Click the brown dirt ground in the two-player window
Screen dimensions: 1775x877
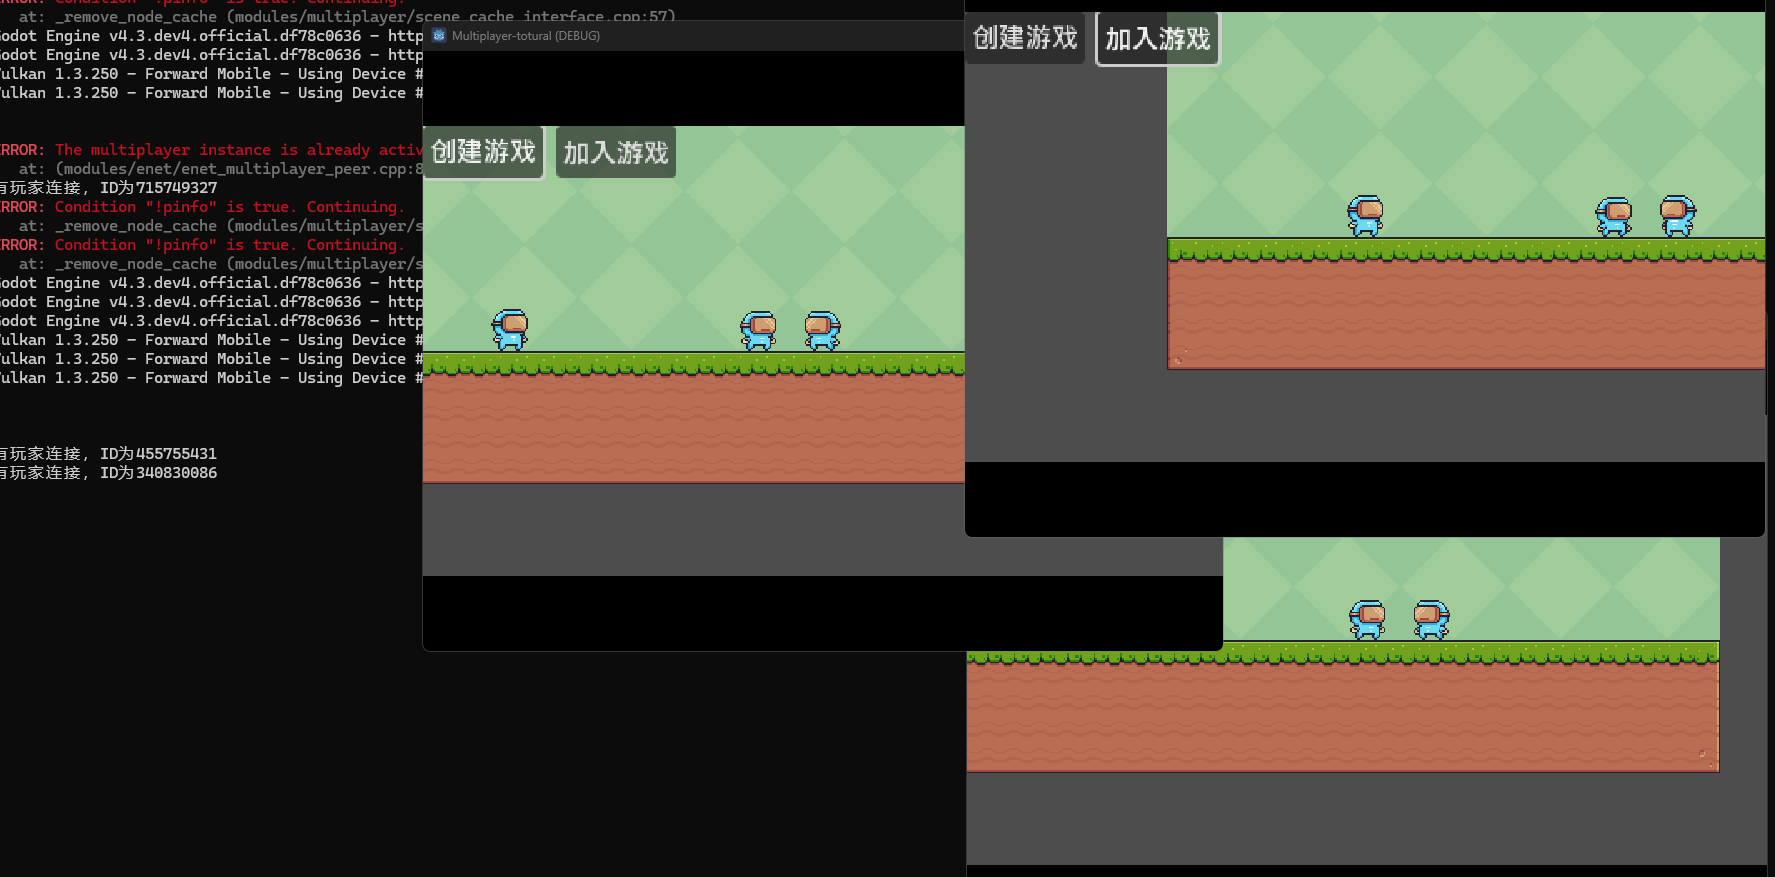point(1342,716)
